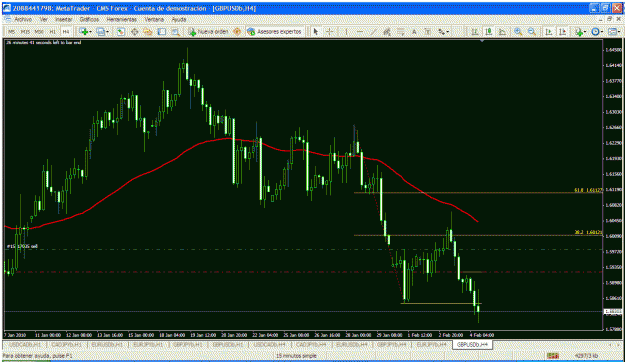Image resolution: width=625 pixels, height=362 pixels.
Task: Switch to the CADJPYb,H4 chart tab
Action: point(311,344)
